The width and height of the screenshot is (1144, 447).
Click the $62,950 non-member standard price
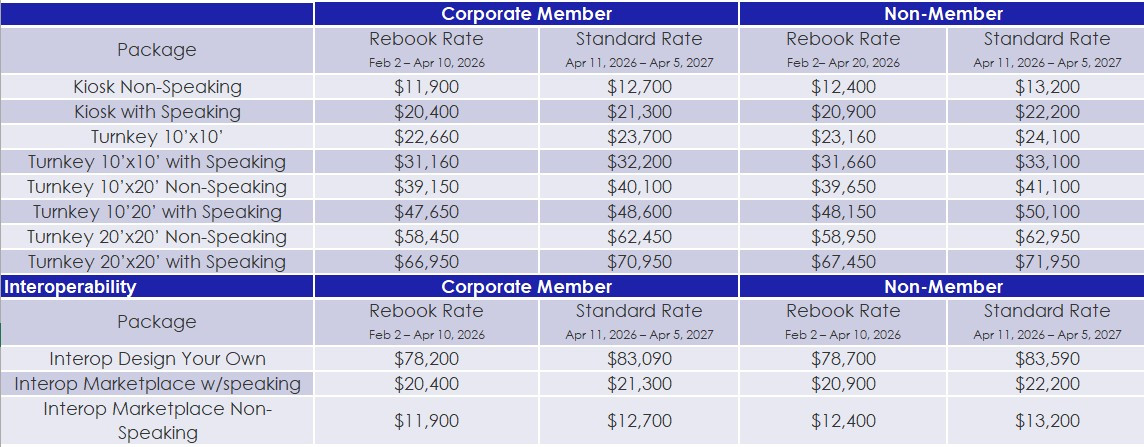pyautogui.click(x=1047, y=237)
